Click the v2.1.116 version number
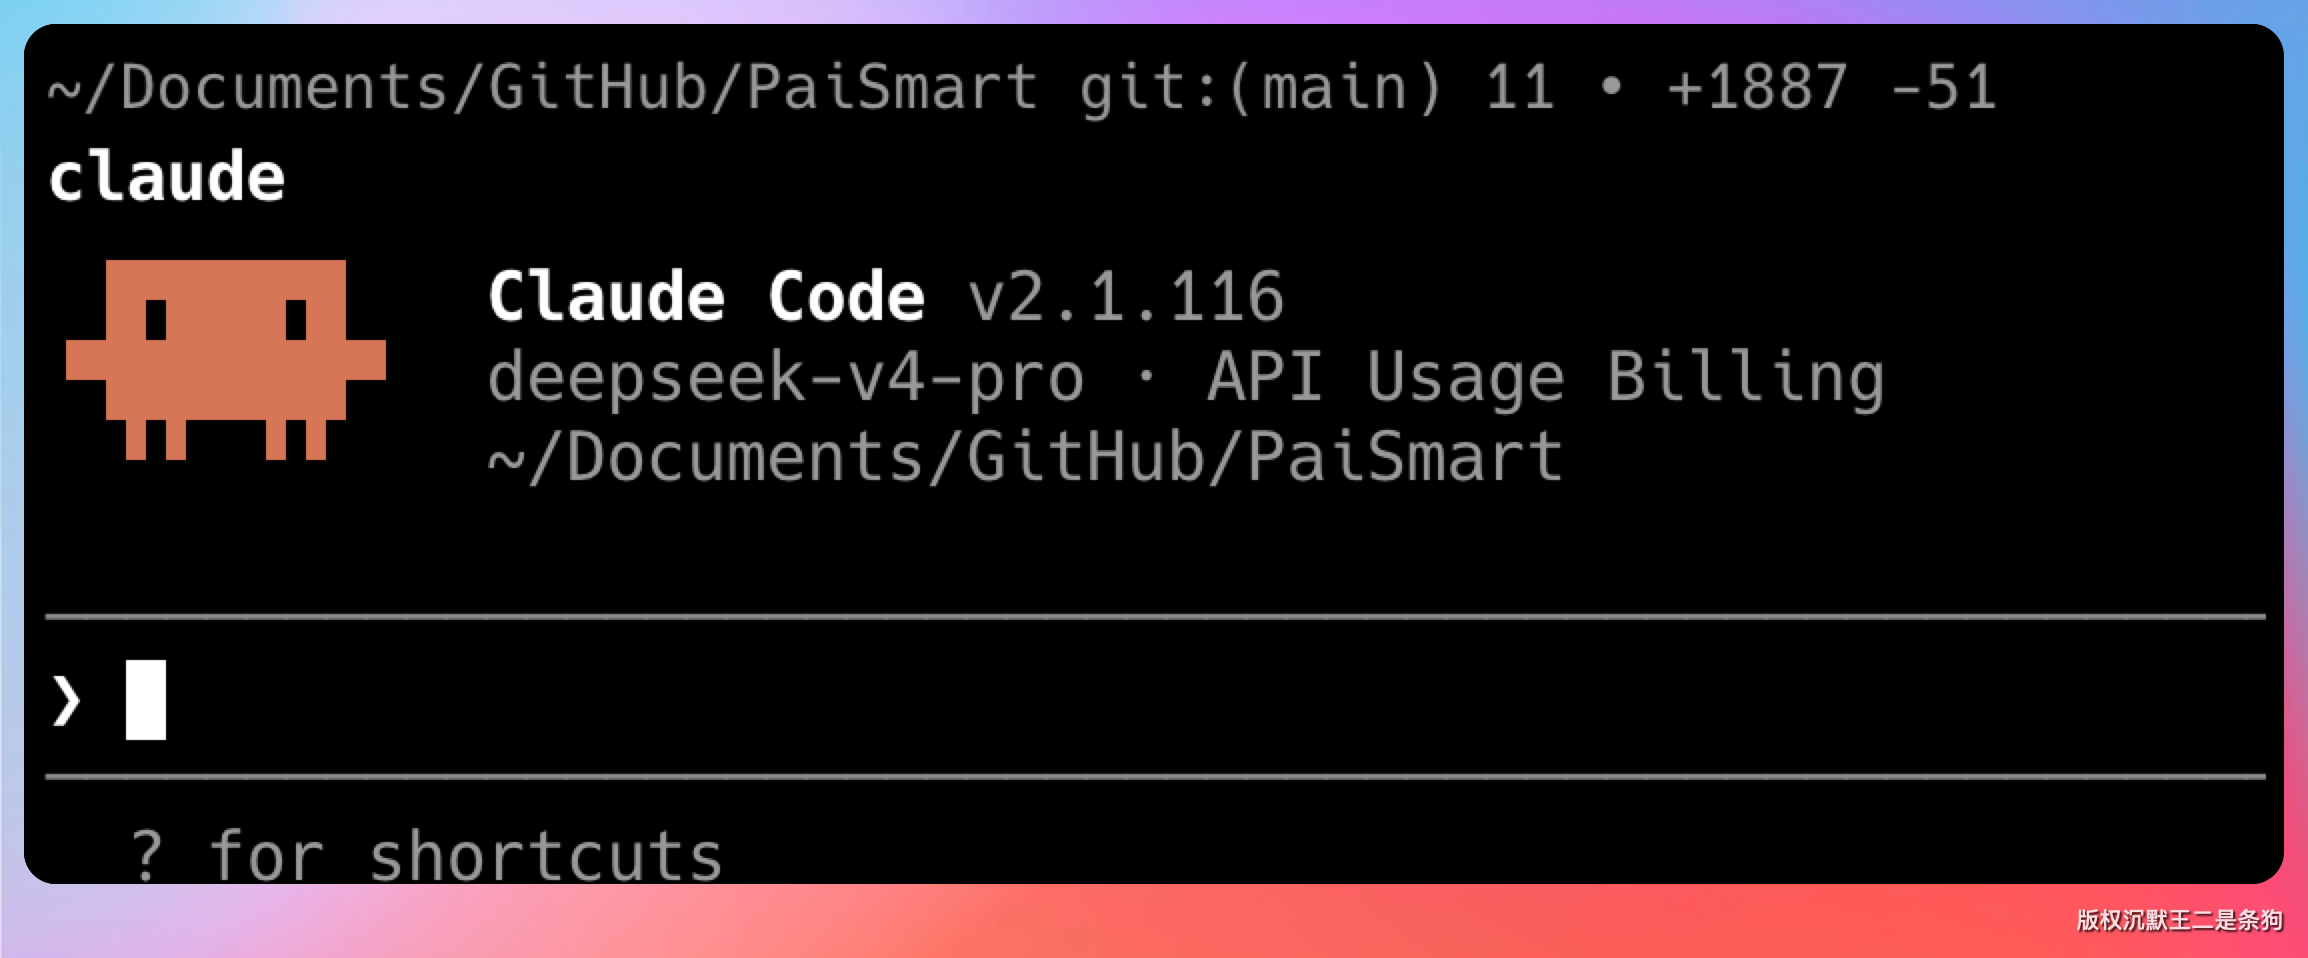 [x=1126, y=297]
